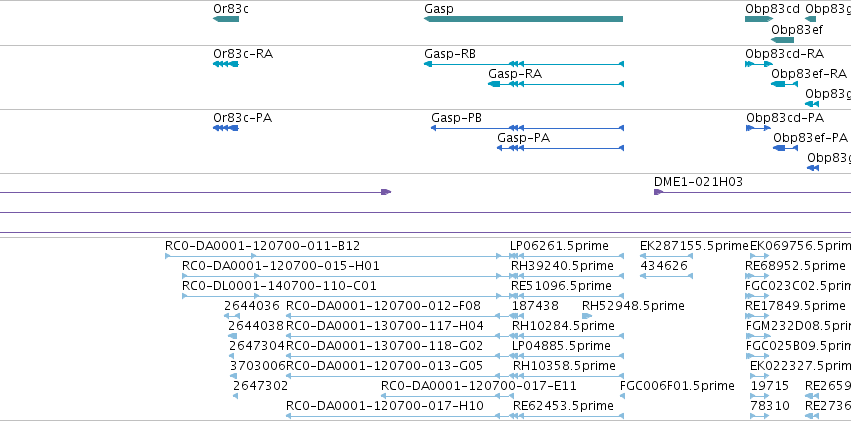851x421 pixels.
Task: Select the FGC023C02.5prime label
Action: pyautogui.click(x=798, y=285)
